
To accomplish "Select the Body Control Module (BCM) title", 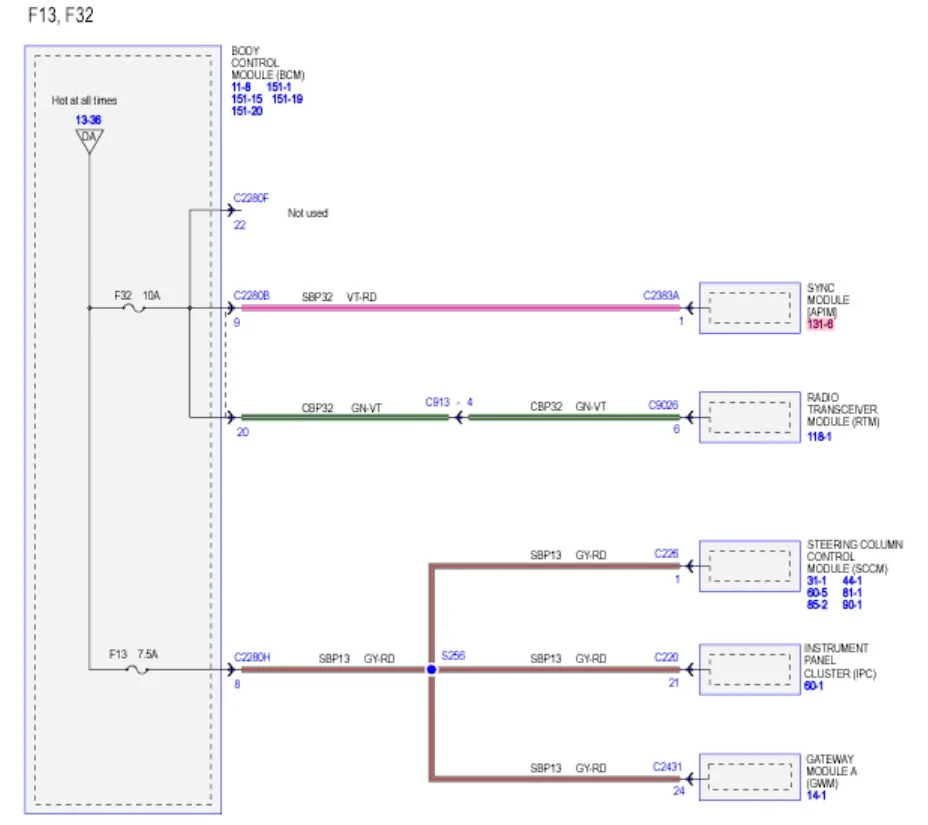I will tap(268, 63).
